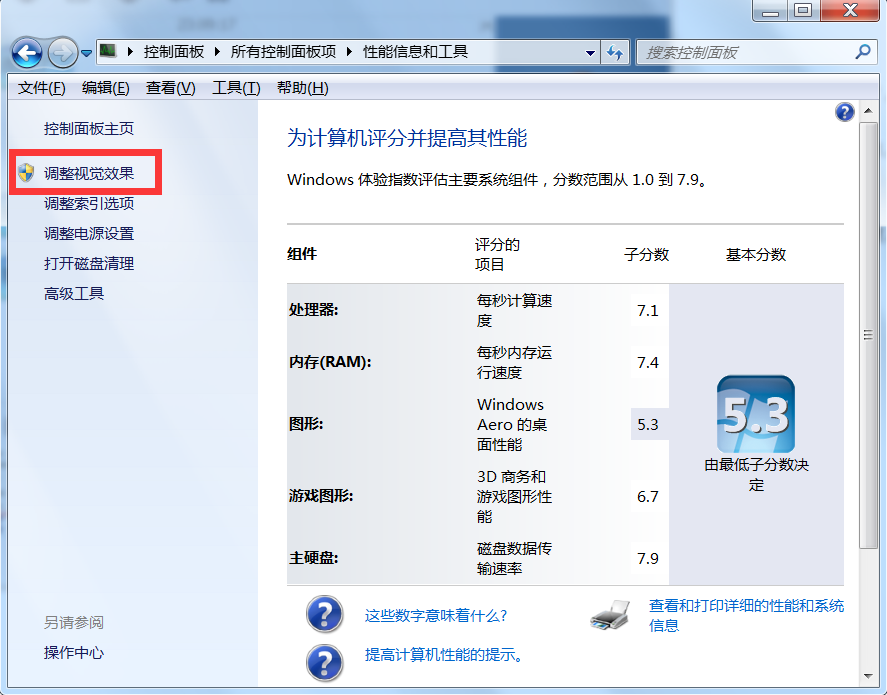887x695 pixels.
Task: Click the 图形 subscore 5.3 cell
Action: click(649, 424)
